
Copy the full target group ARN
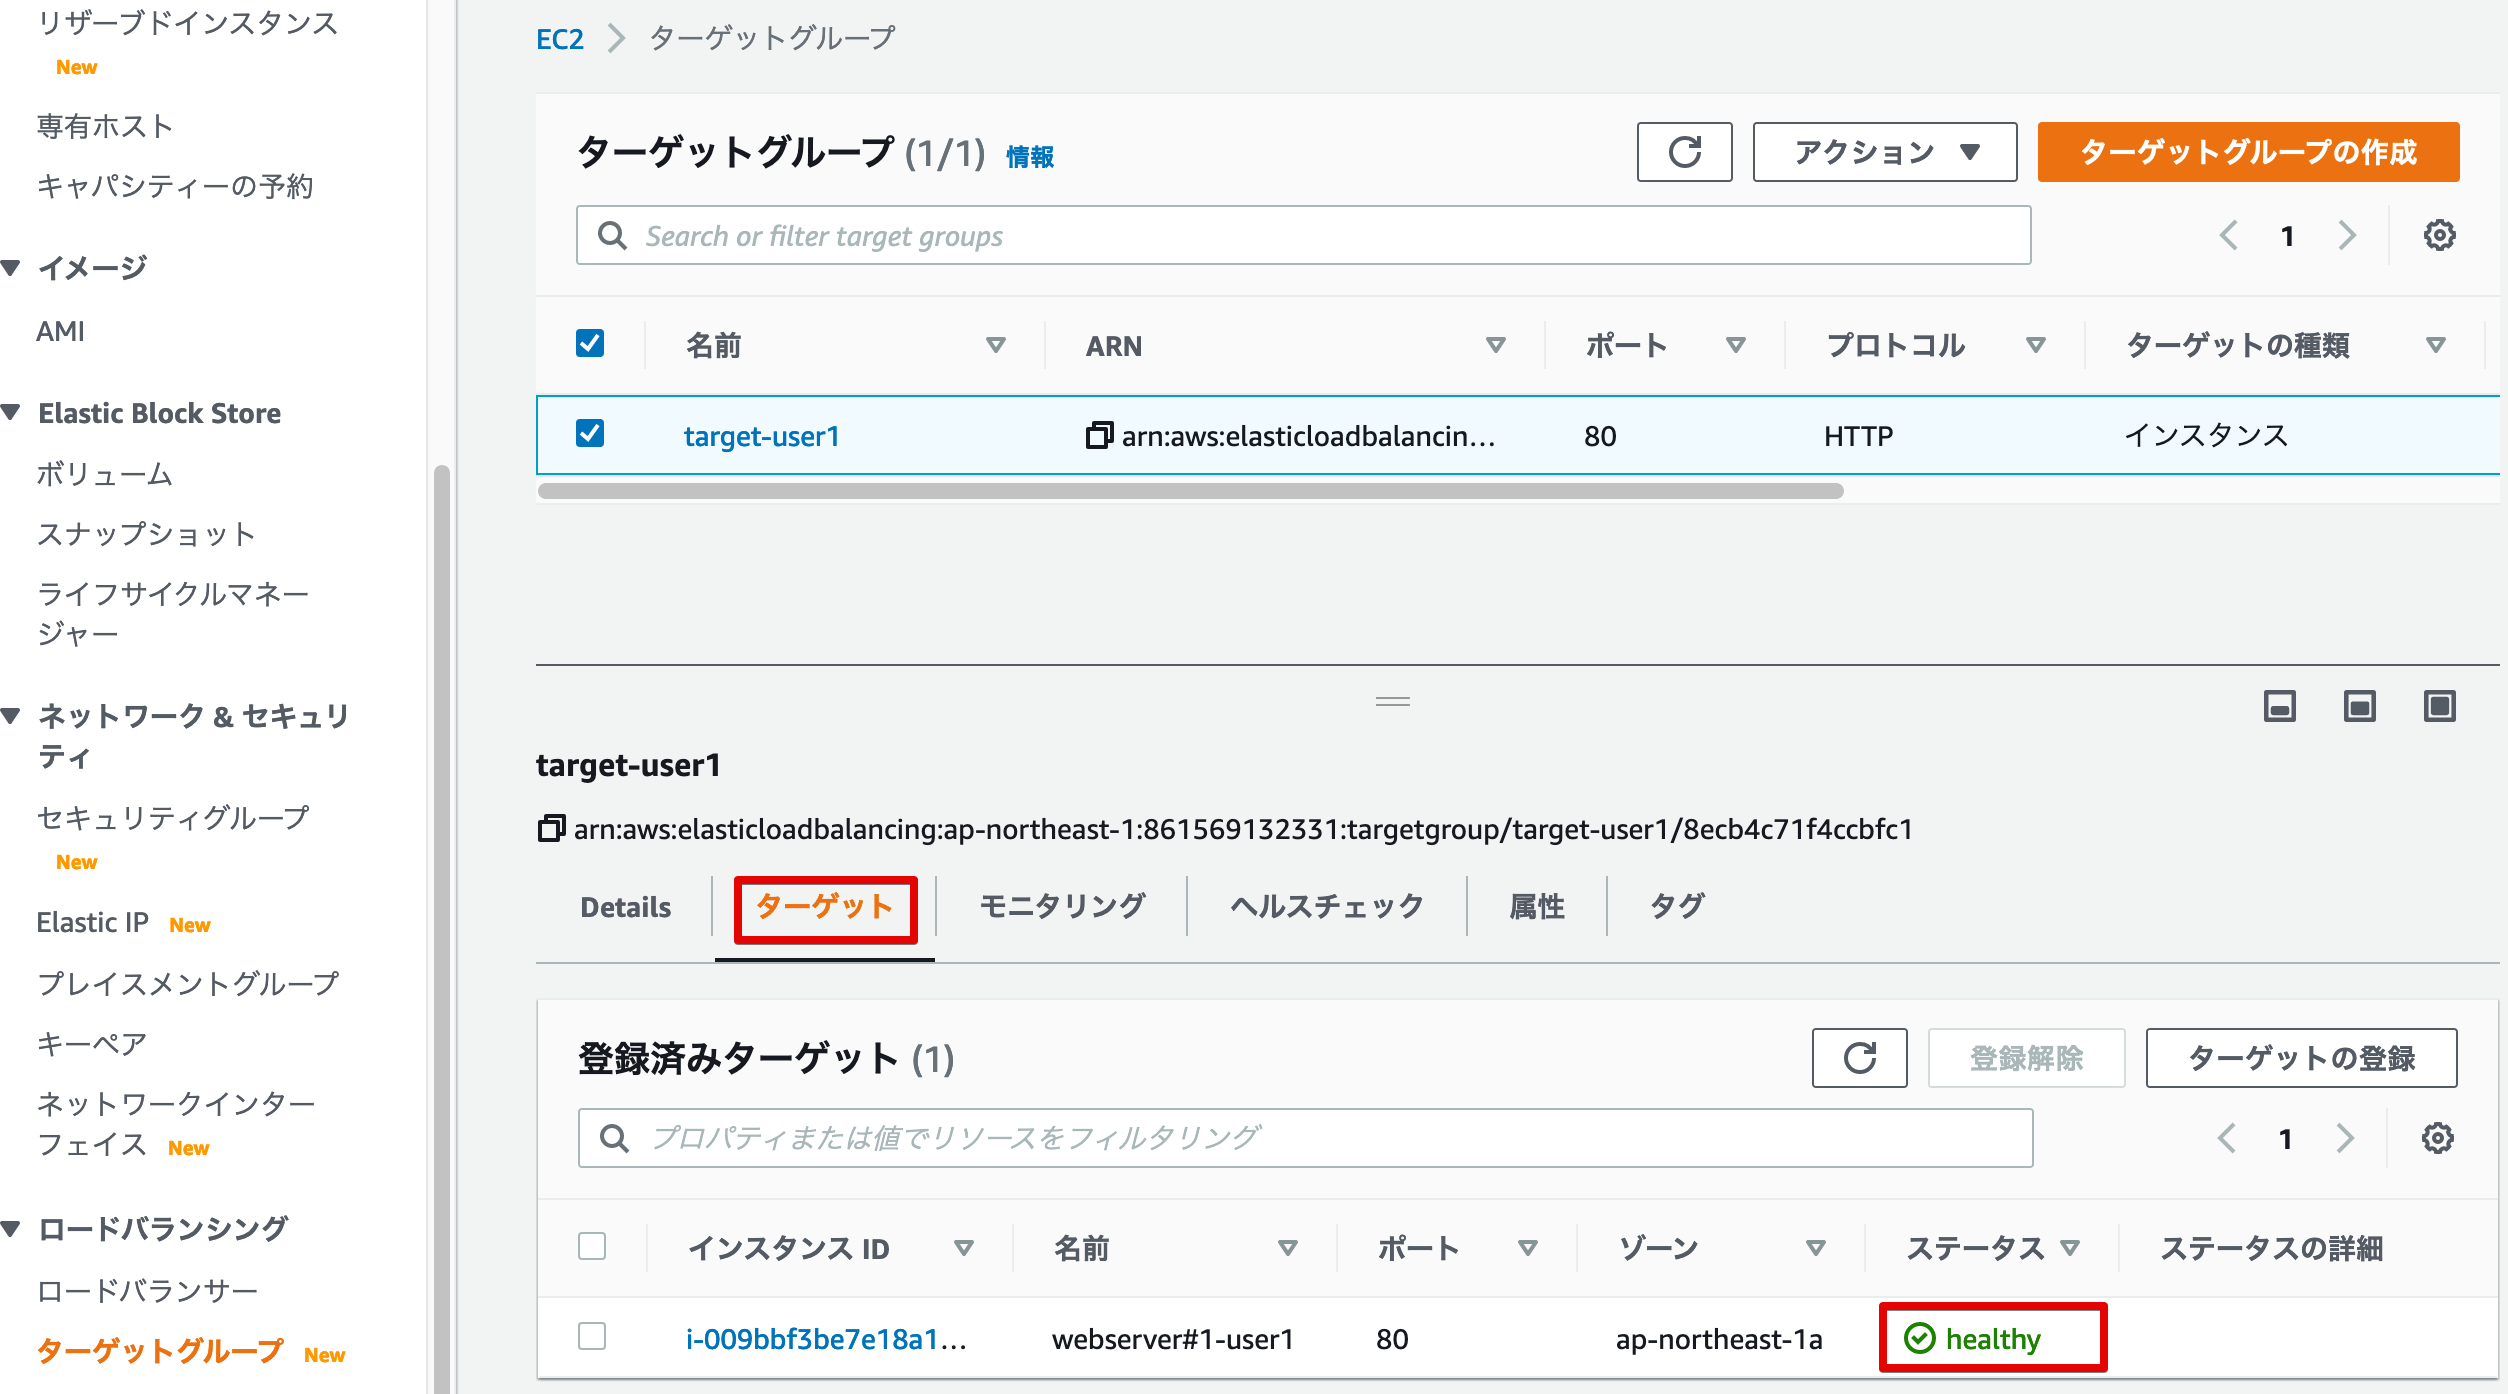click(x=551, y=828)
